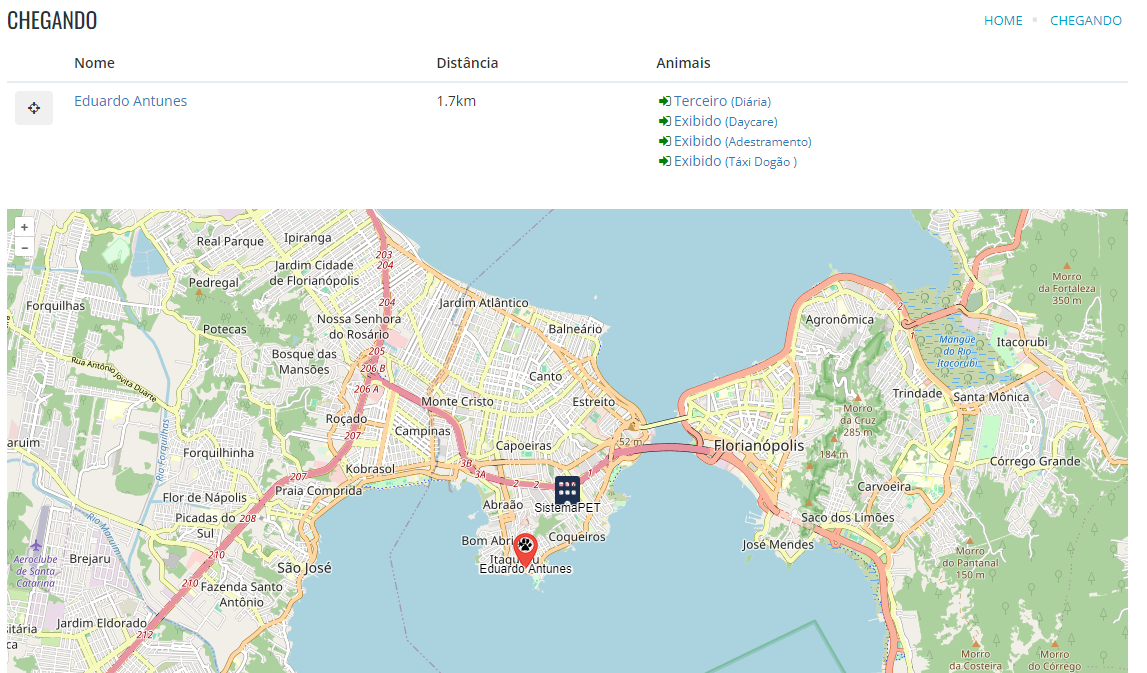The image size is (1147, 673).
Task: Click green check-in icon next to Terceiro
Action: [x=664, y=101]
